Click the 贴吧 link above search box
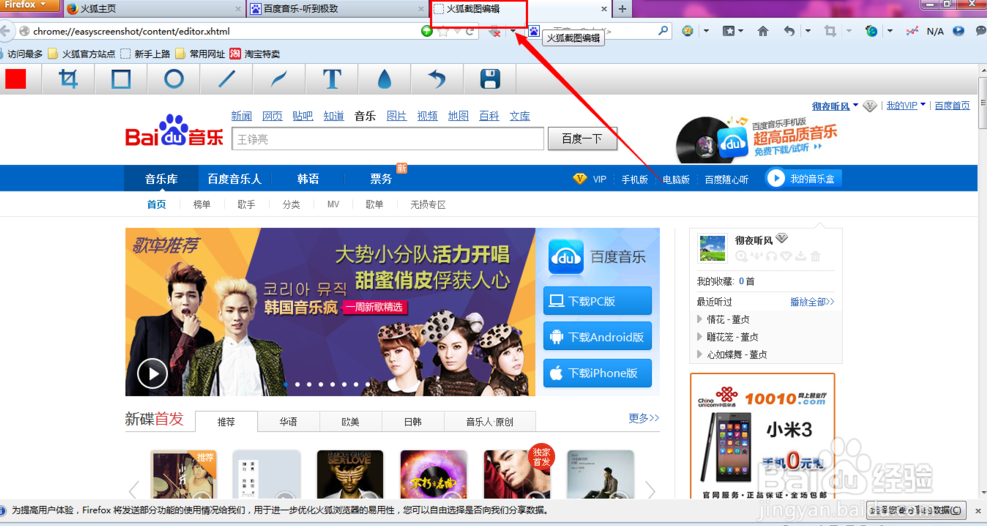 pos(303,116)
